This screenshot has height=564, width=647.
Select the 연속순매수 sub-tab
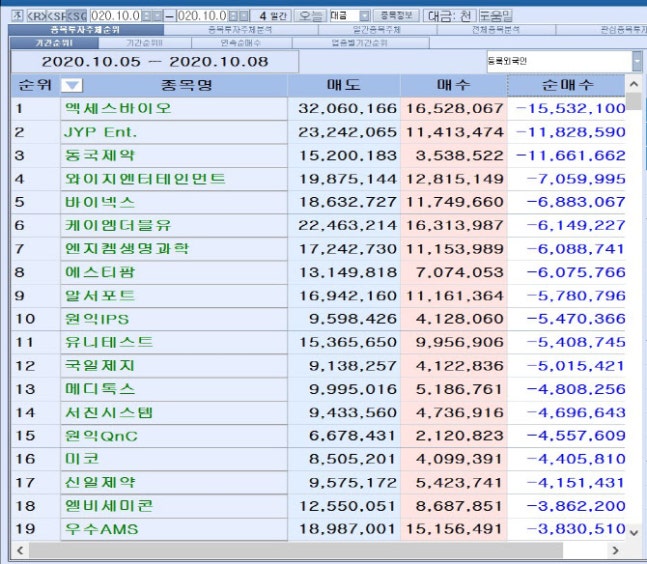click(x=241, y=43)
